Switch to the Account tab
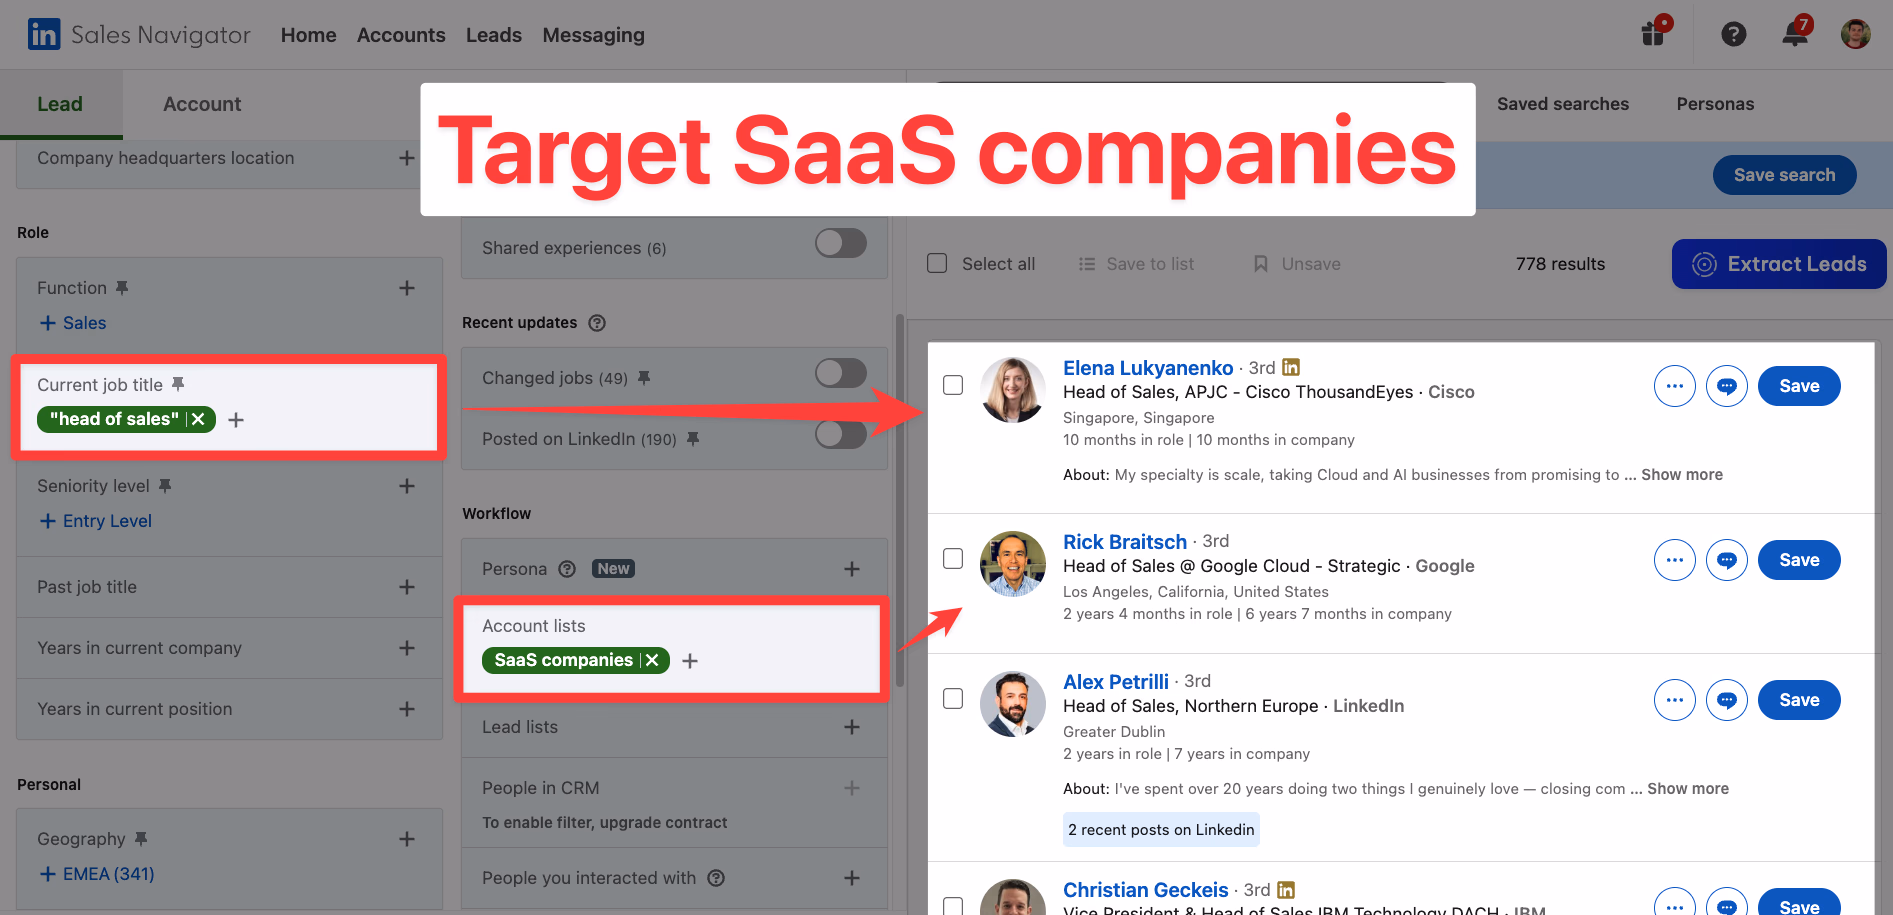 coord(202,104)
